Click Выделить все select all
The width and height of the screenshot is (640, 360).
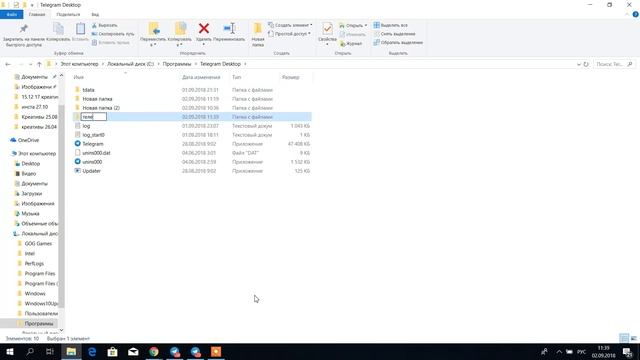(390, 25)
